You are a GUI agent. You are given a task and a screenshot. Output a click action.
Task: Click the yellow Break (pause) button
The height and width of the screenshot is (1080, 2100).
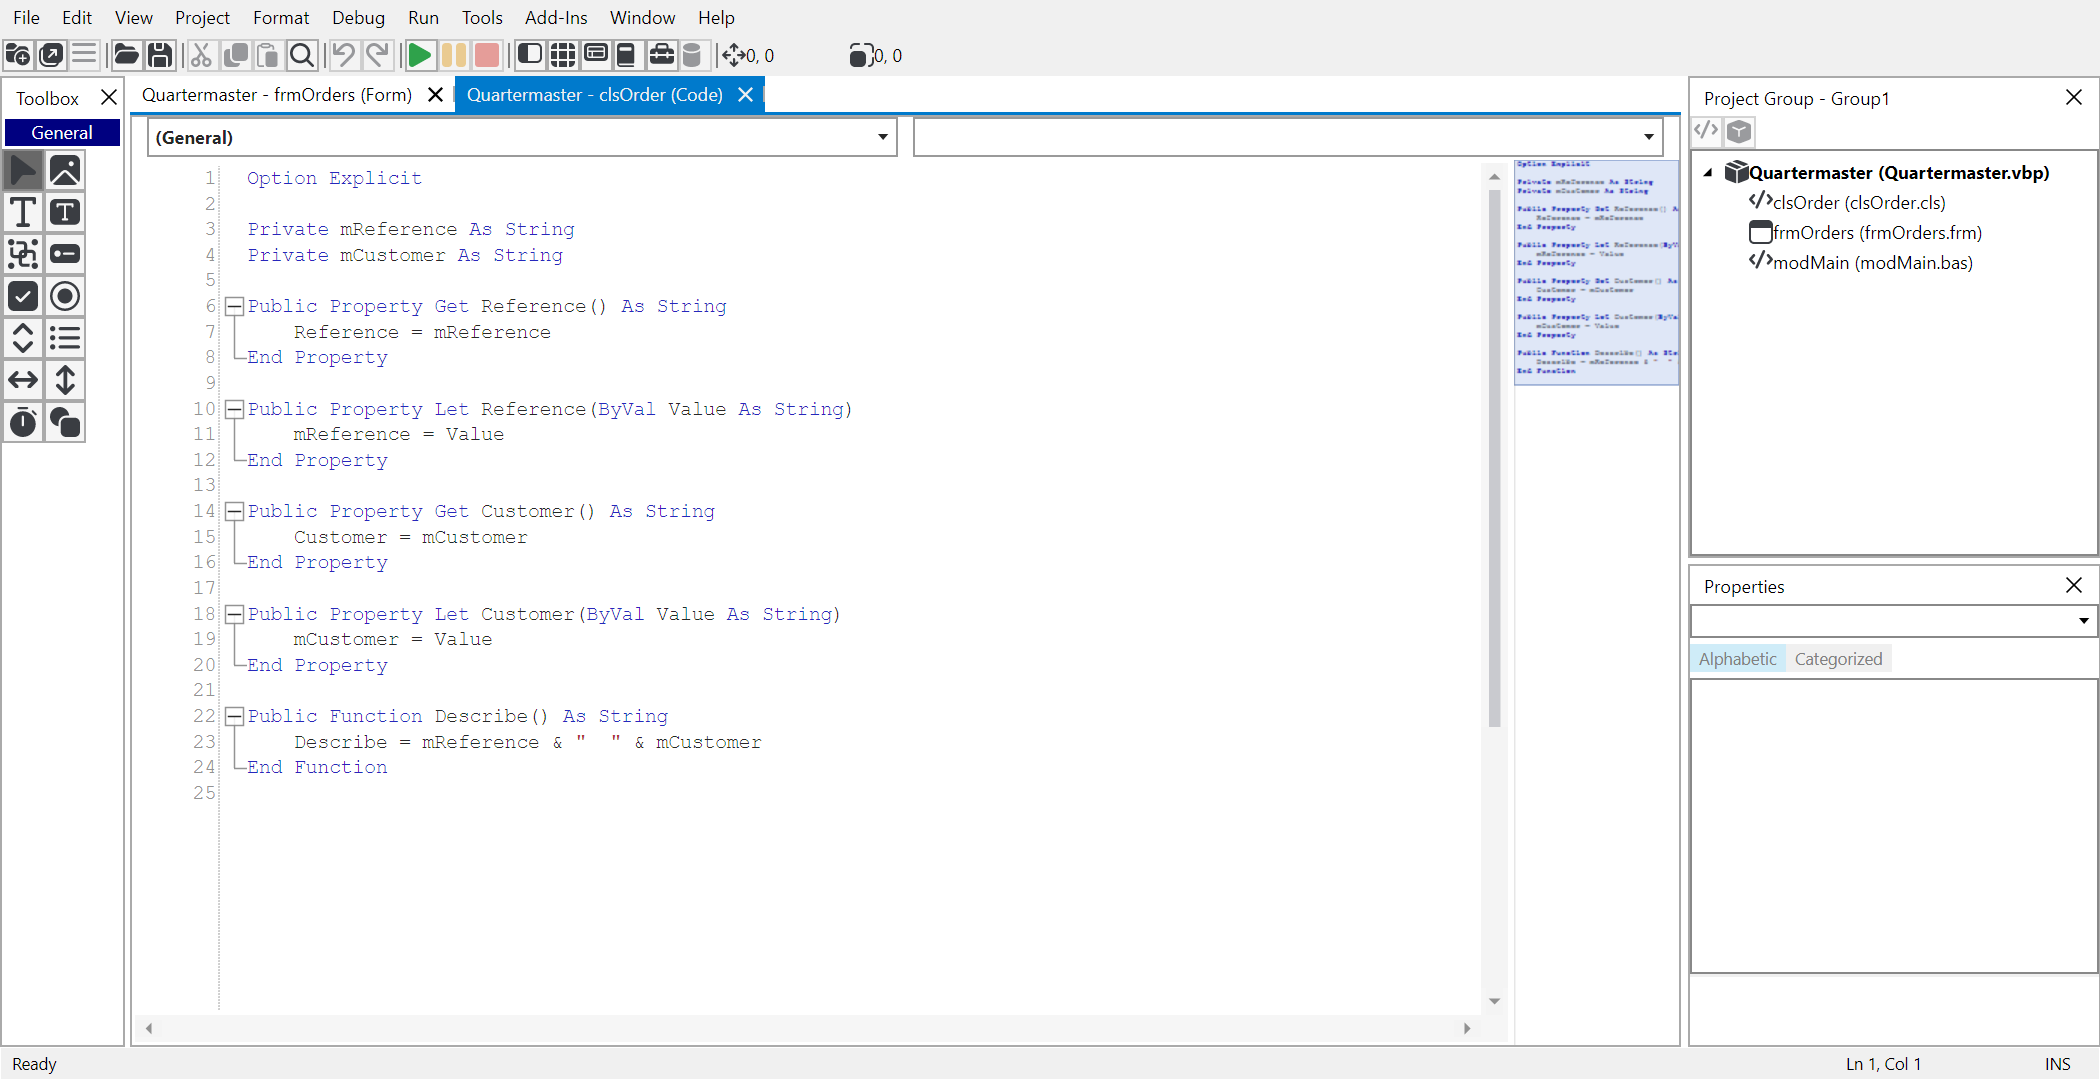pos(454,55)
